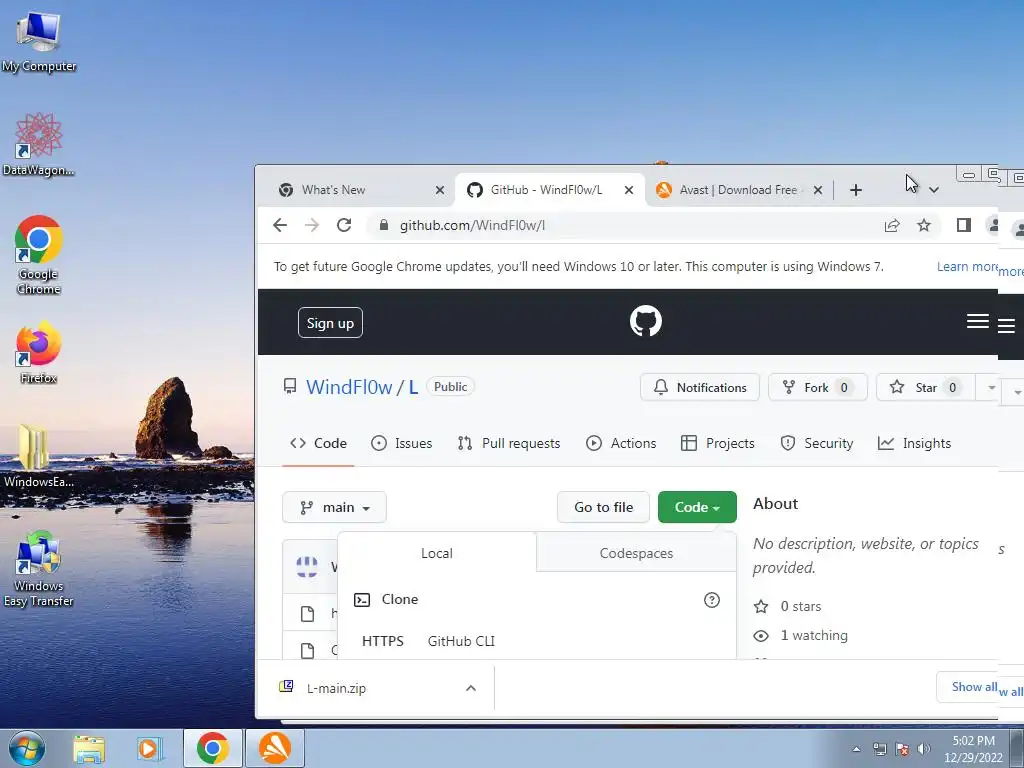Fork the repository
Screen dimensions: 1024x768
818,387
